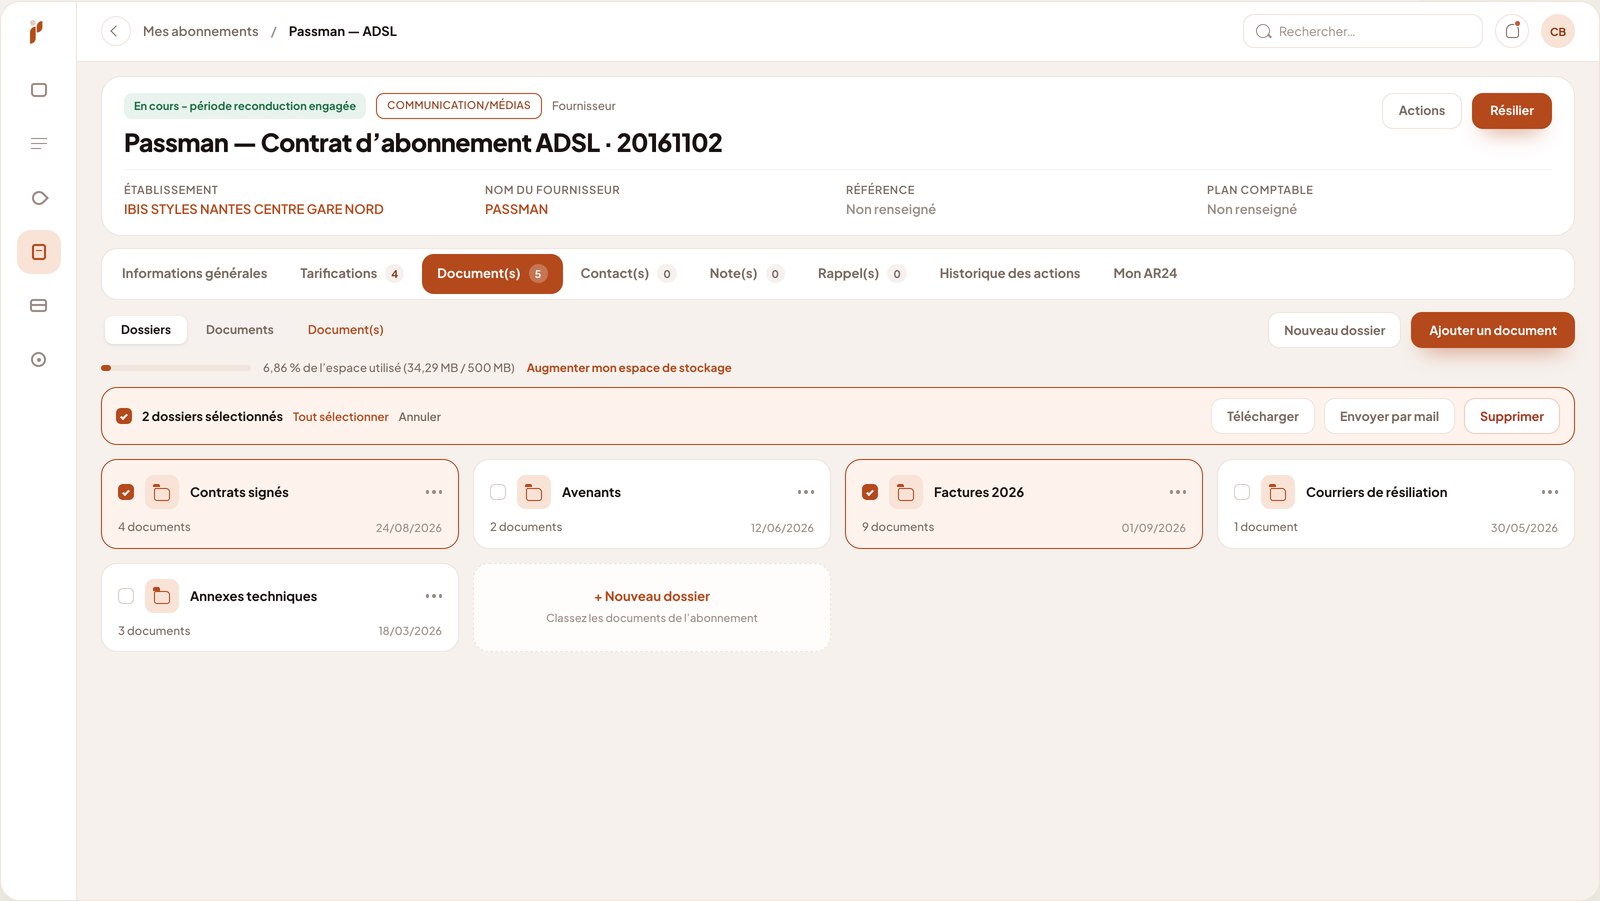Select the highlighted subscriptions icon in sidebar
Screen dimensions: 1600x901
(x=39, y=252)
